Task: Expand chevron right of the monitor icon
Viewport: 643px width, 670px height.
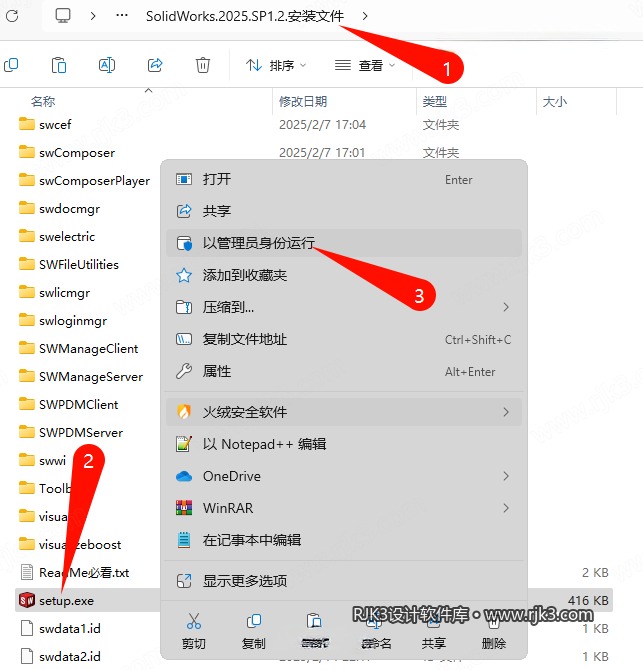Action: pos(93,16)
